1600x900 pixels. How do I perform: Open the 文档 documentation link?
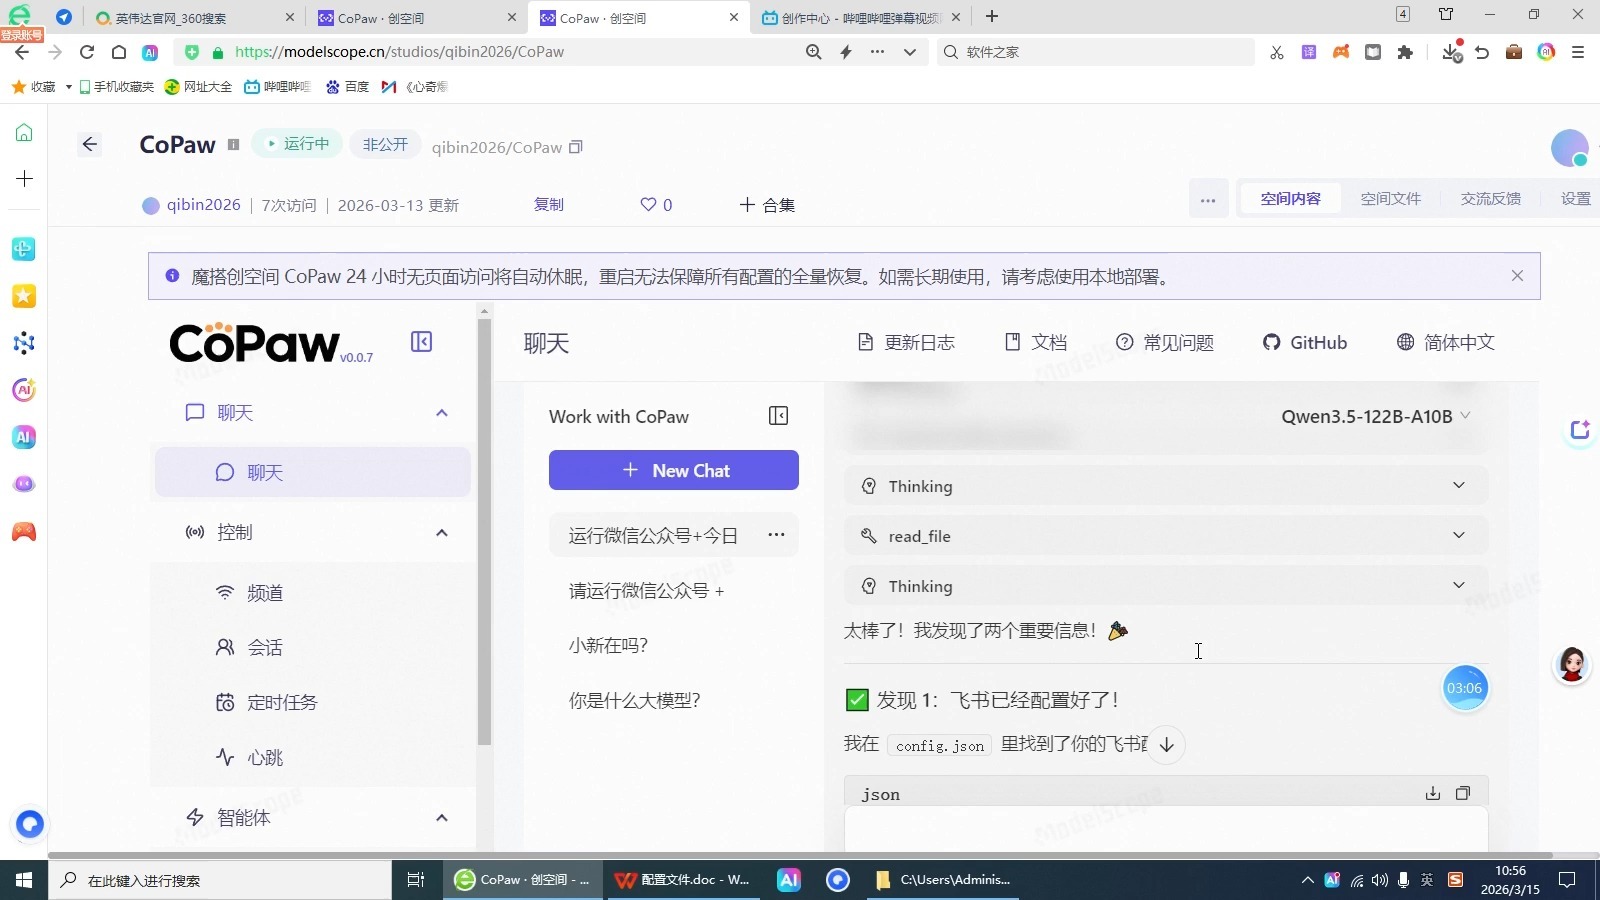(x=1036, y=342)
